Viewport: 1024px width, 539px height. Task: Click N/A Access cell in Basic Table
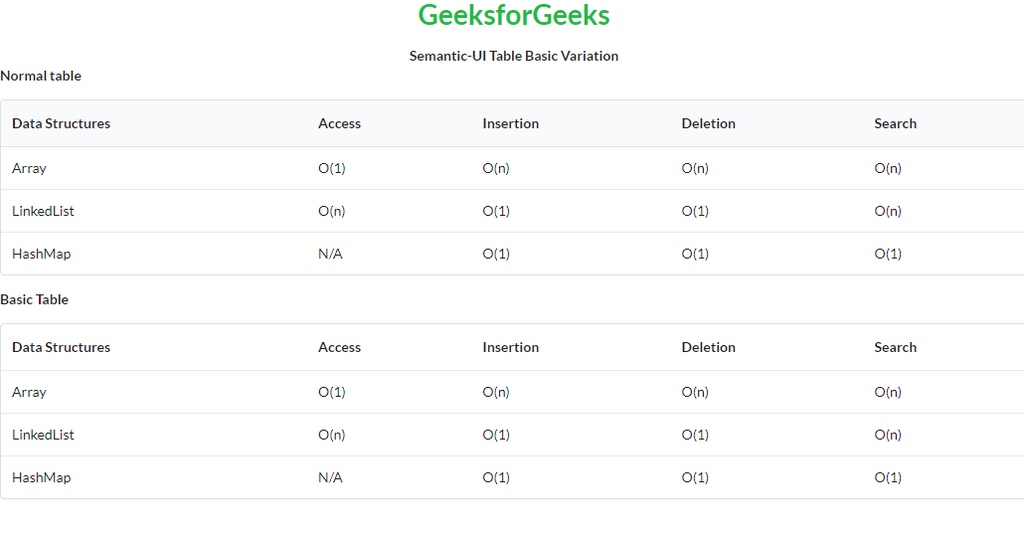330,478
